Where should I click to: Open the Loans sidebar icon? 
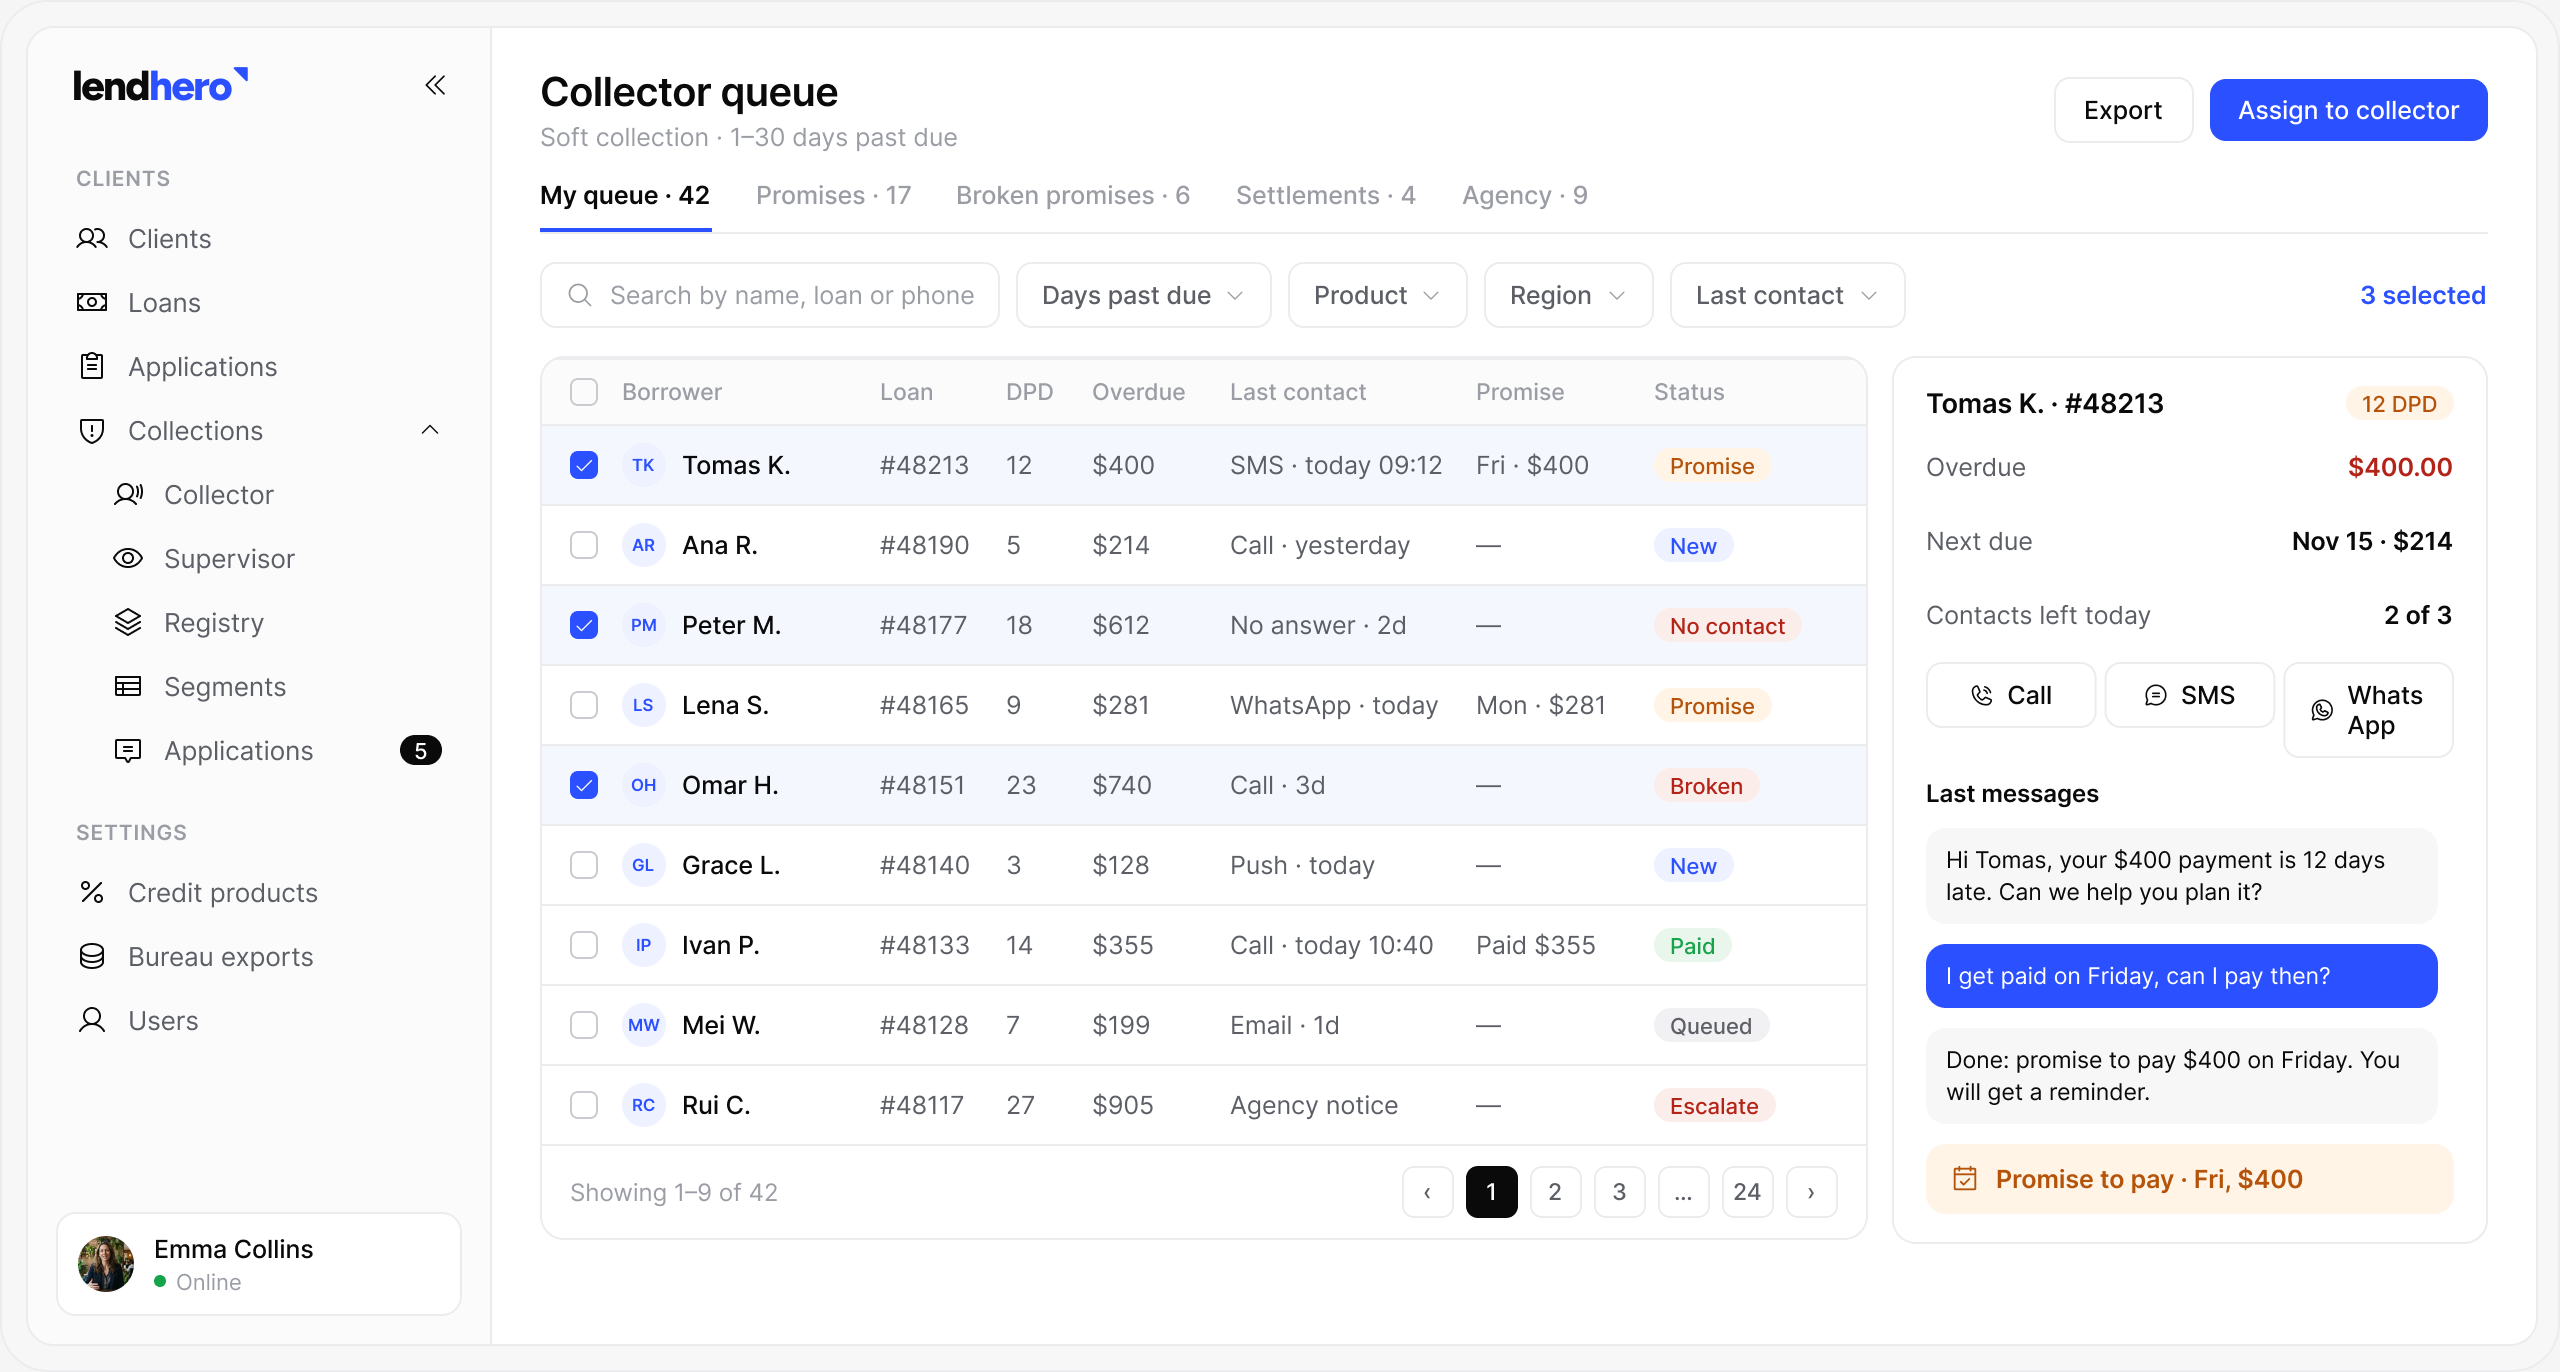[92, 302]
